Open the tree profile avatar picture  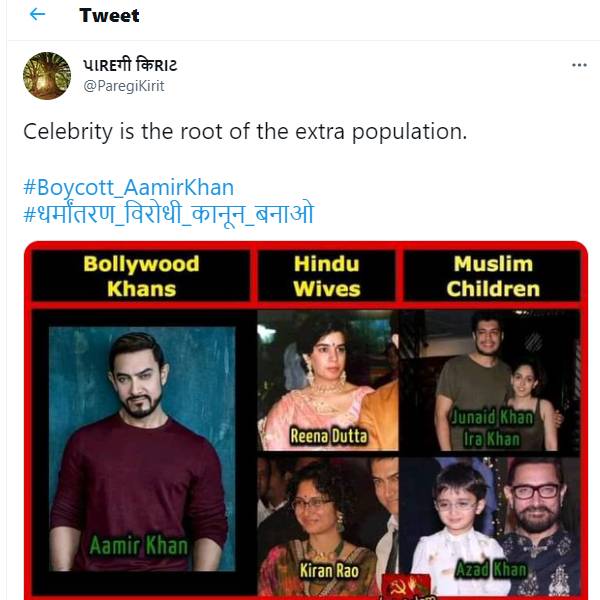pos(47,76)
